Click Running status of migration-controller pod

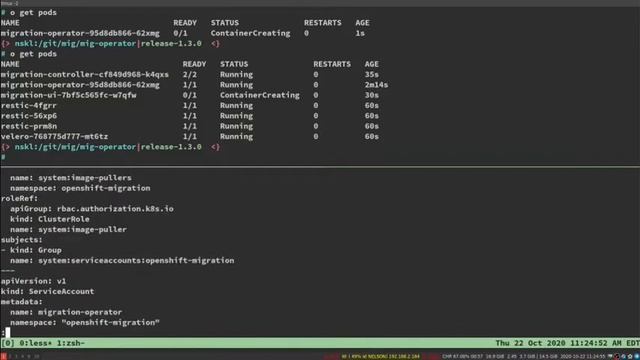(236, 75)
